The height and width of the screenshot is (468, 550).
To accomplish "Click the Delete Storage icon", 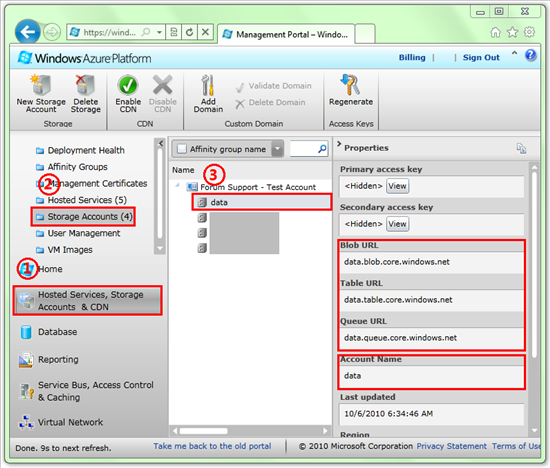I will 85,85.
